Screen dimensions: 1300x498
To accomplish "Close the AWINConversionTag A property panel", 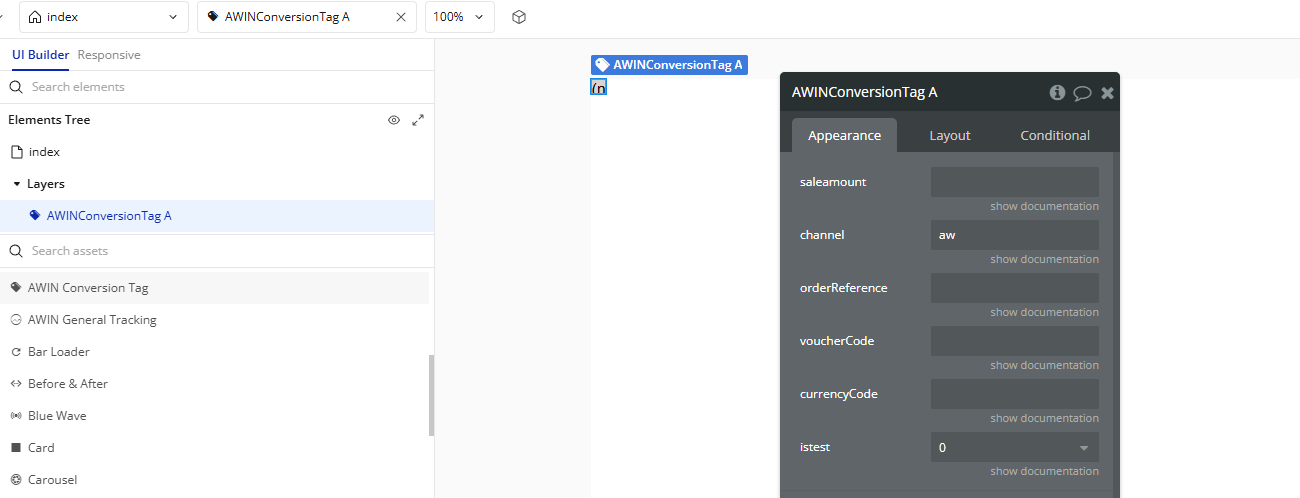I will coord(1107,93).
